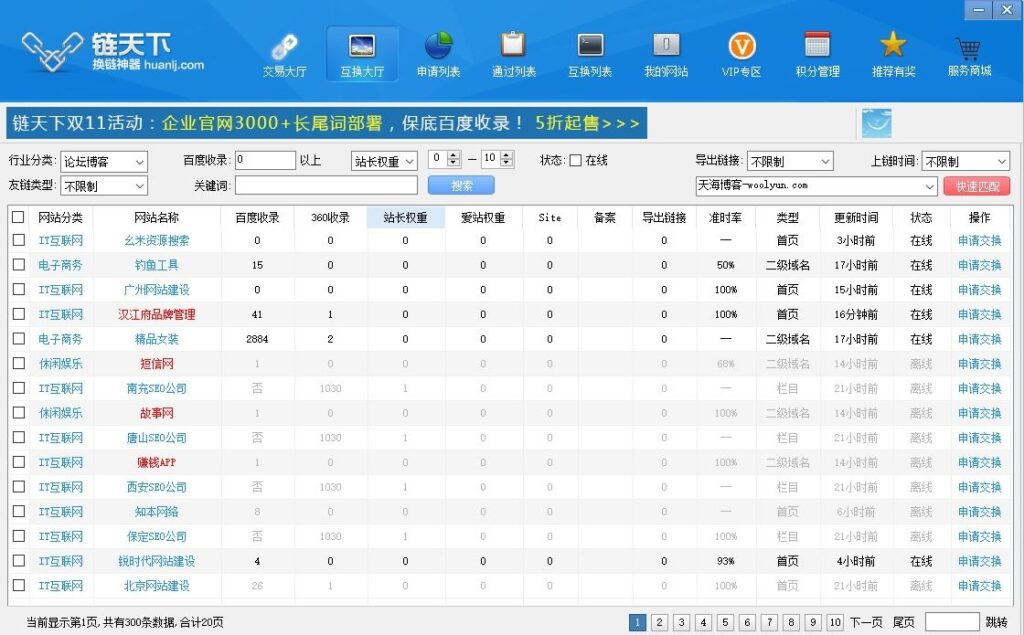Toggle the select-all checkbox in table header
The width and height of the screenshot is (1024, 635).
(18, 217)
